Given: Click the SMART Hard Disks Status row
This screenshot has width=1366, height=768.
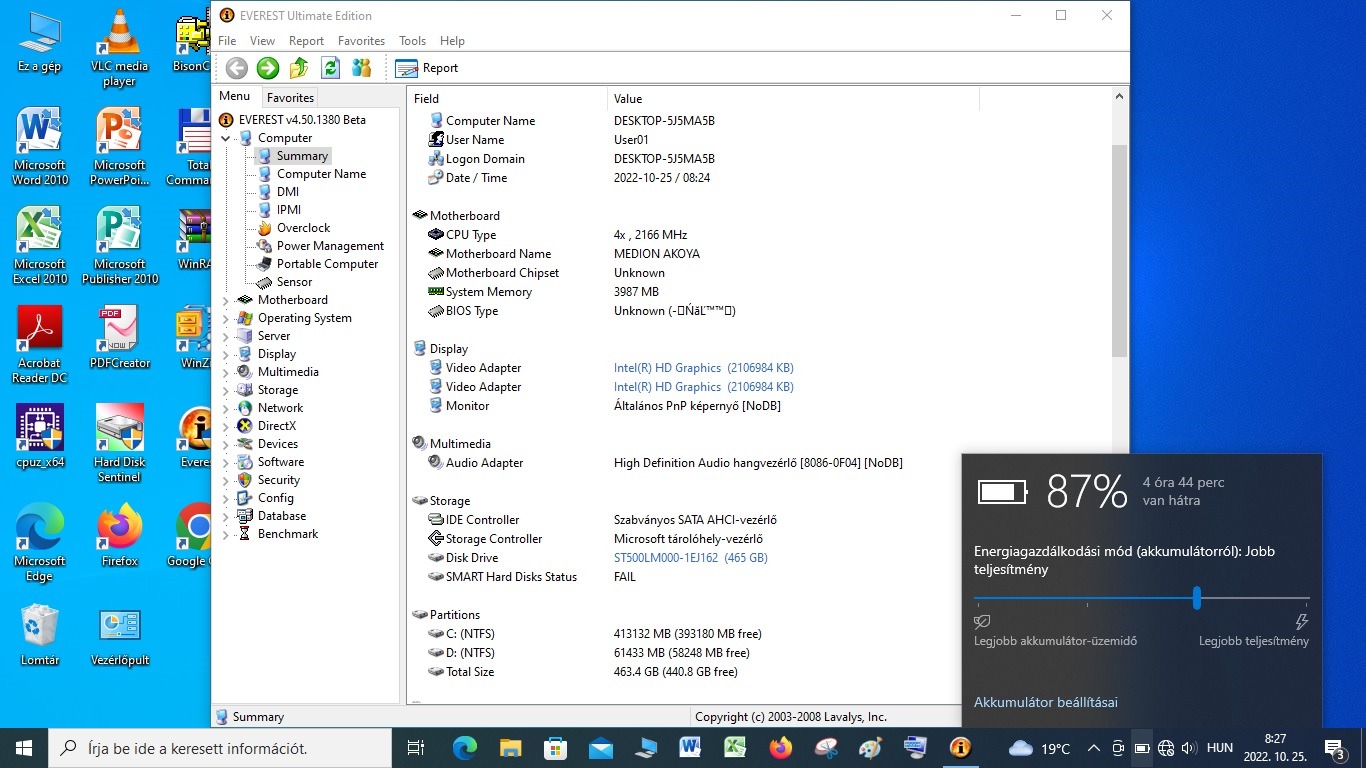Looking at the screenshot, I should (760, 577).
